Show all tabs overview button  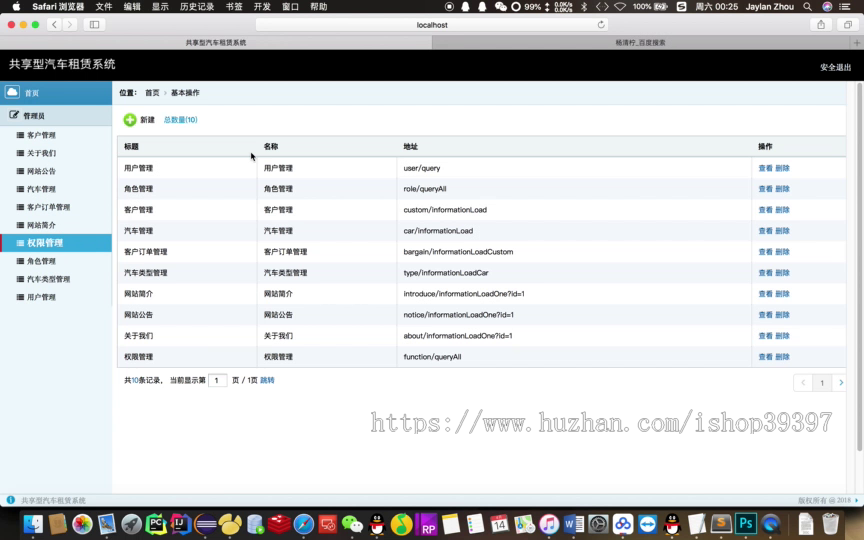tap(847, 24)
